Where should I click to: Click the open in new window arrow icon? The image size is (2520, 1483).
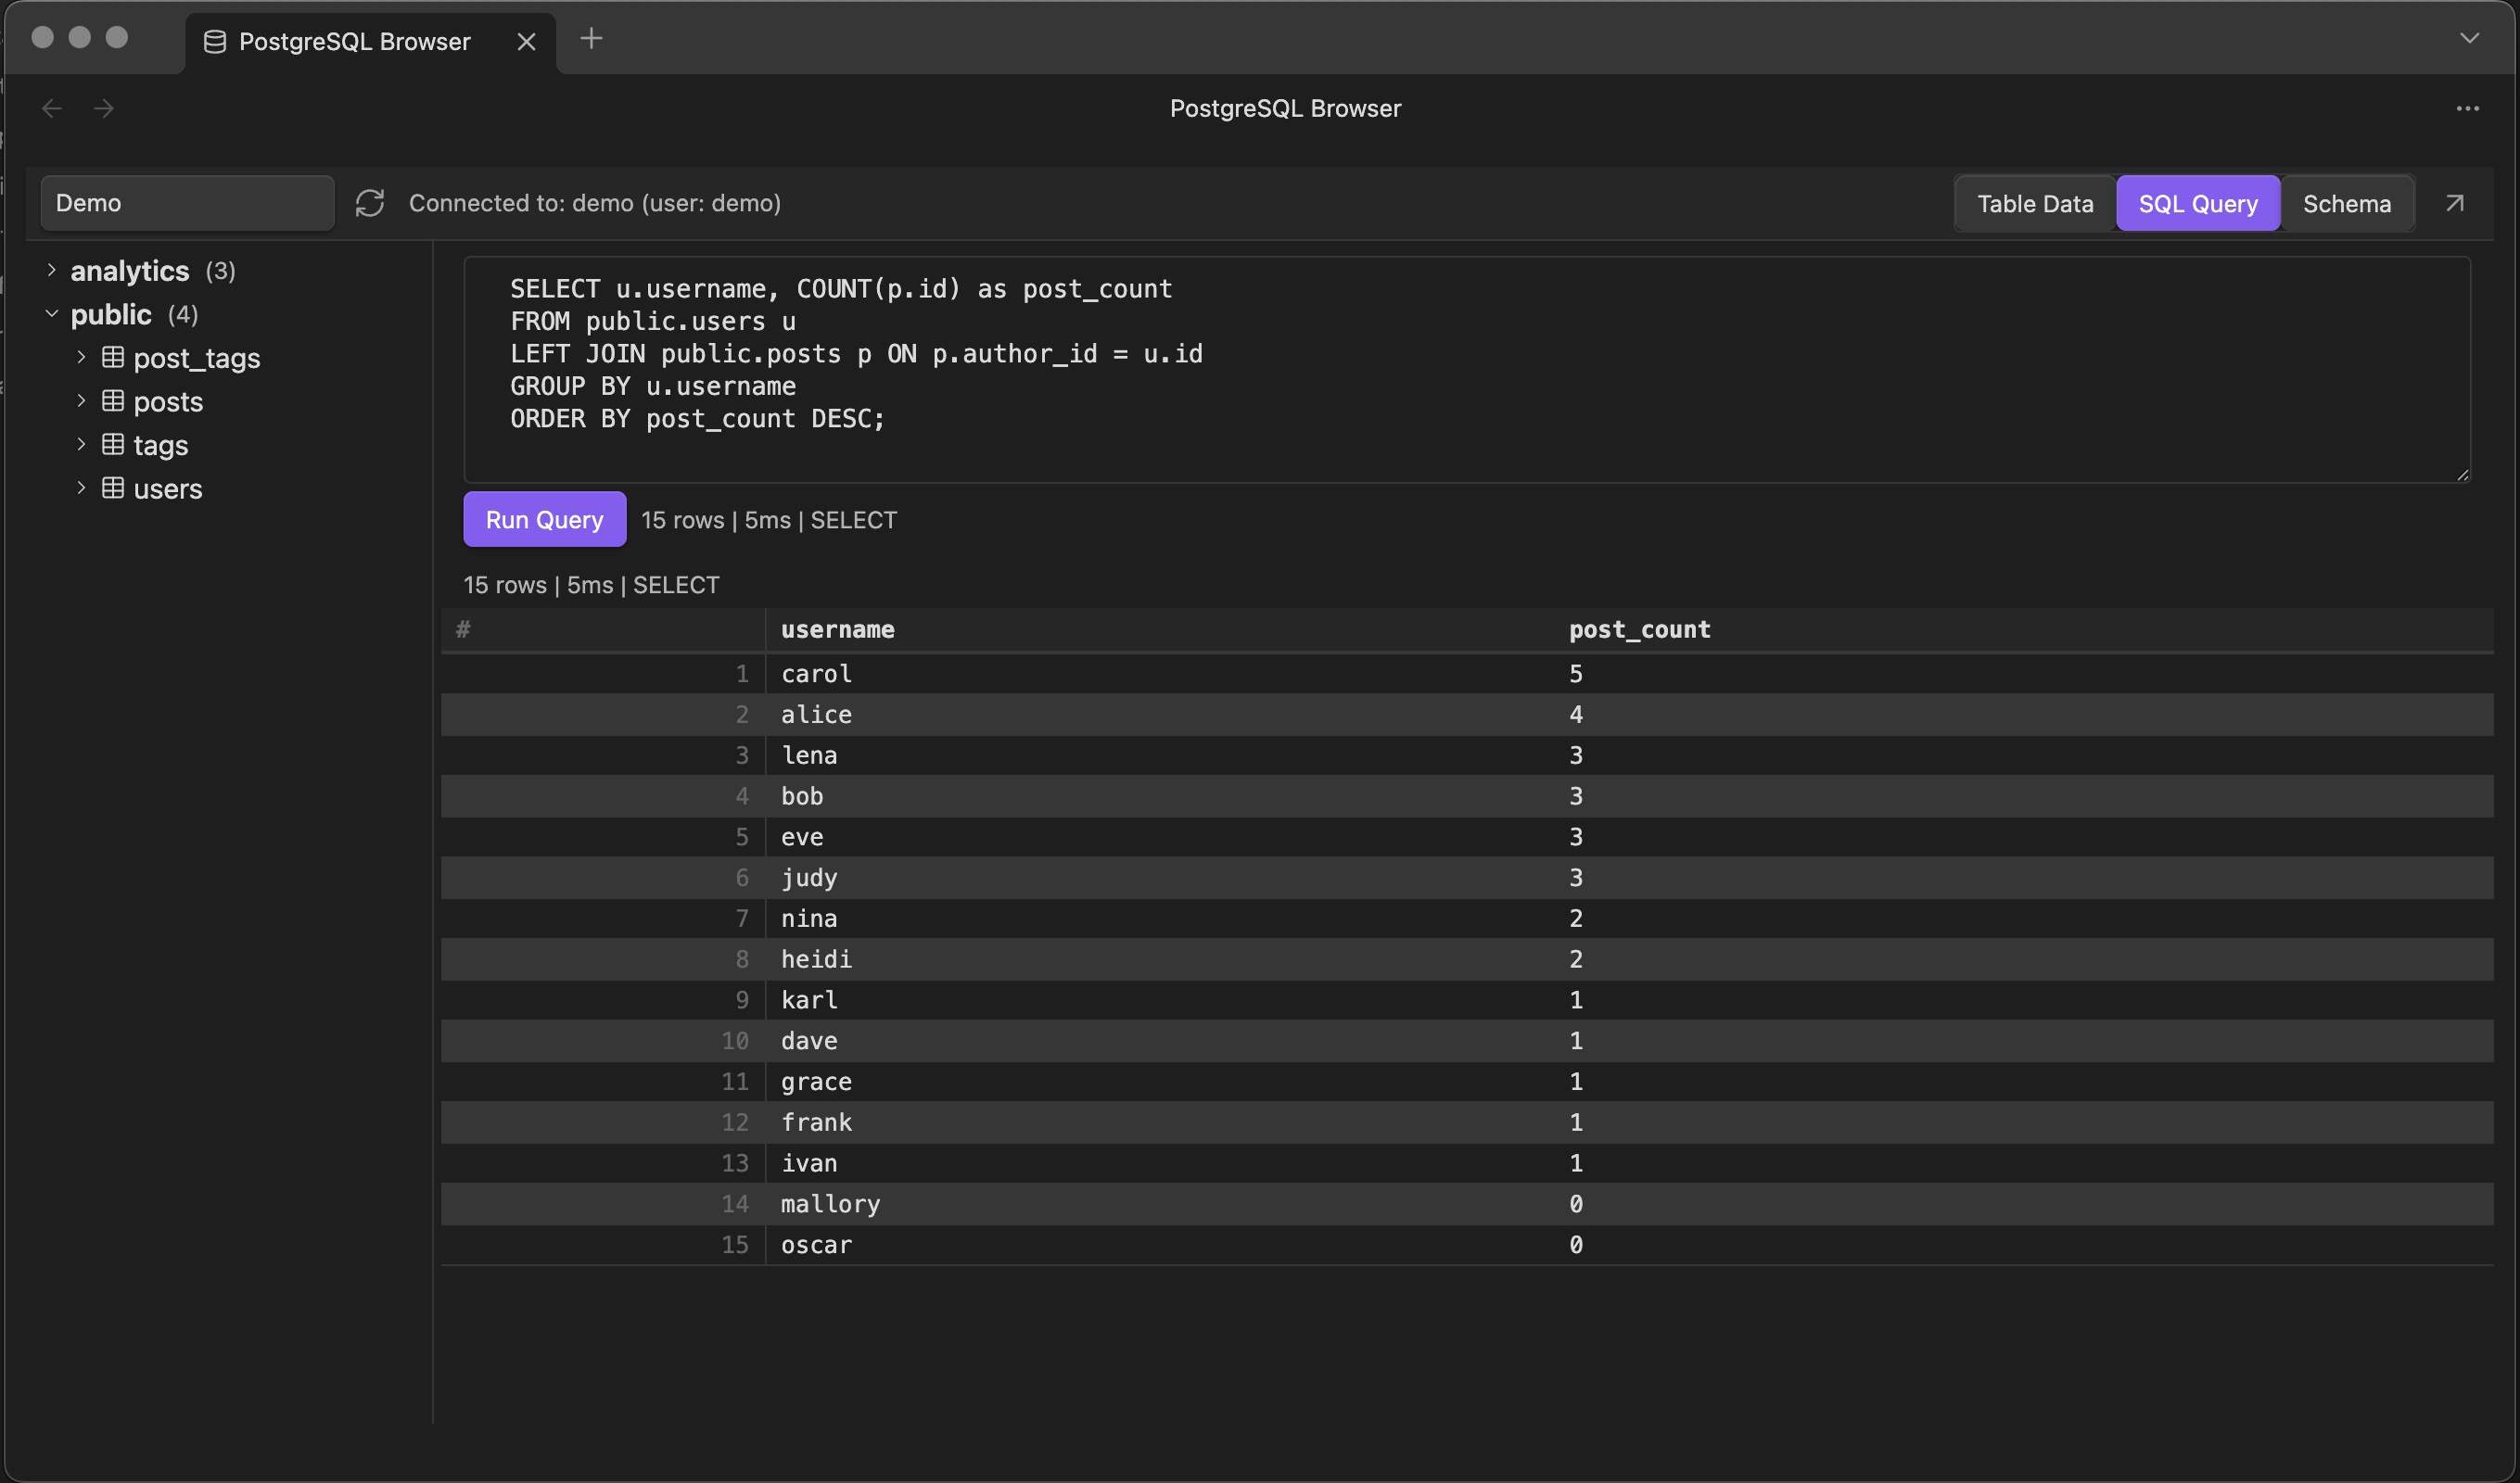point(2454,203)
